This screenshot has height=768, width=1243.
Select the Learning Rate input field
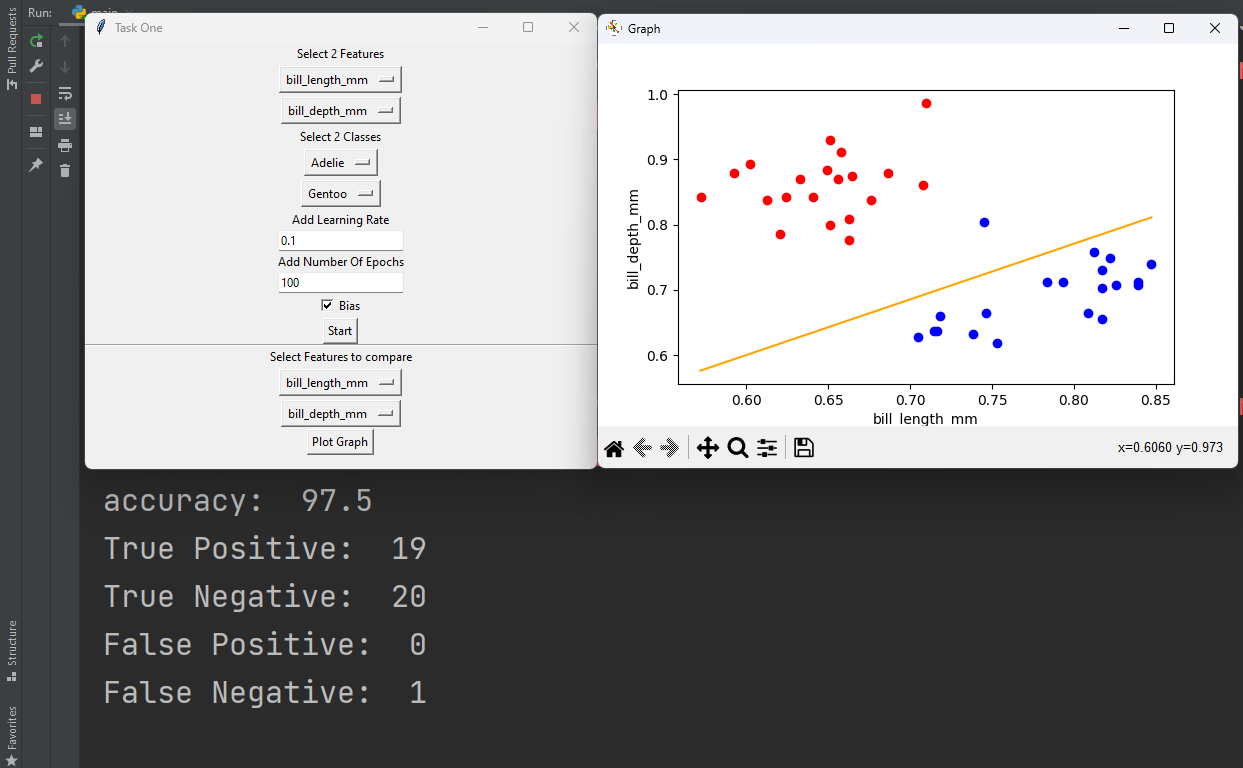pos(340,240)
